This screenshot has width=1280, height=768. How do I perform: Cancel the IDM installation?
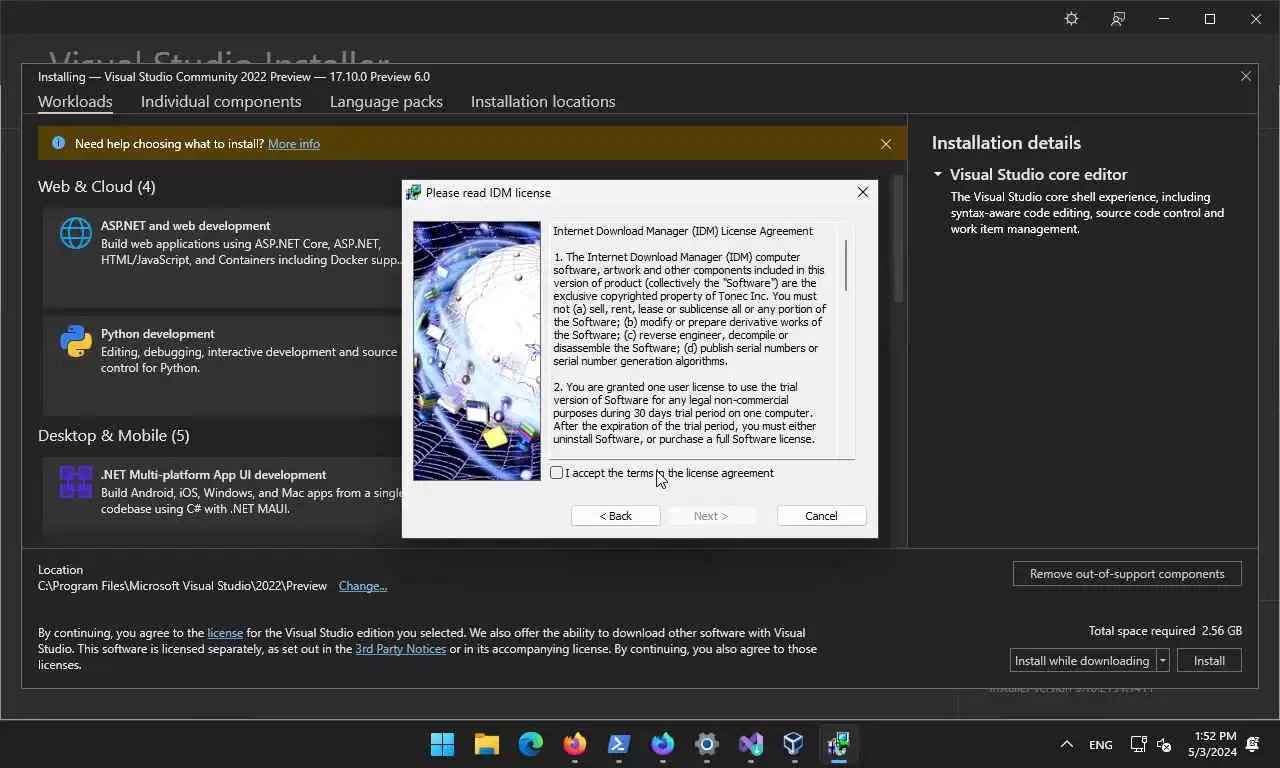click(821, 516)
